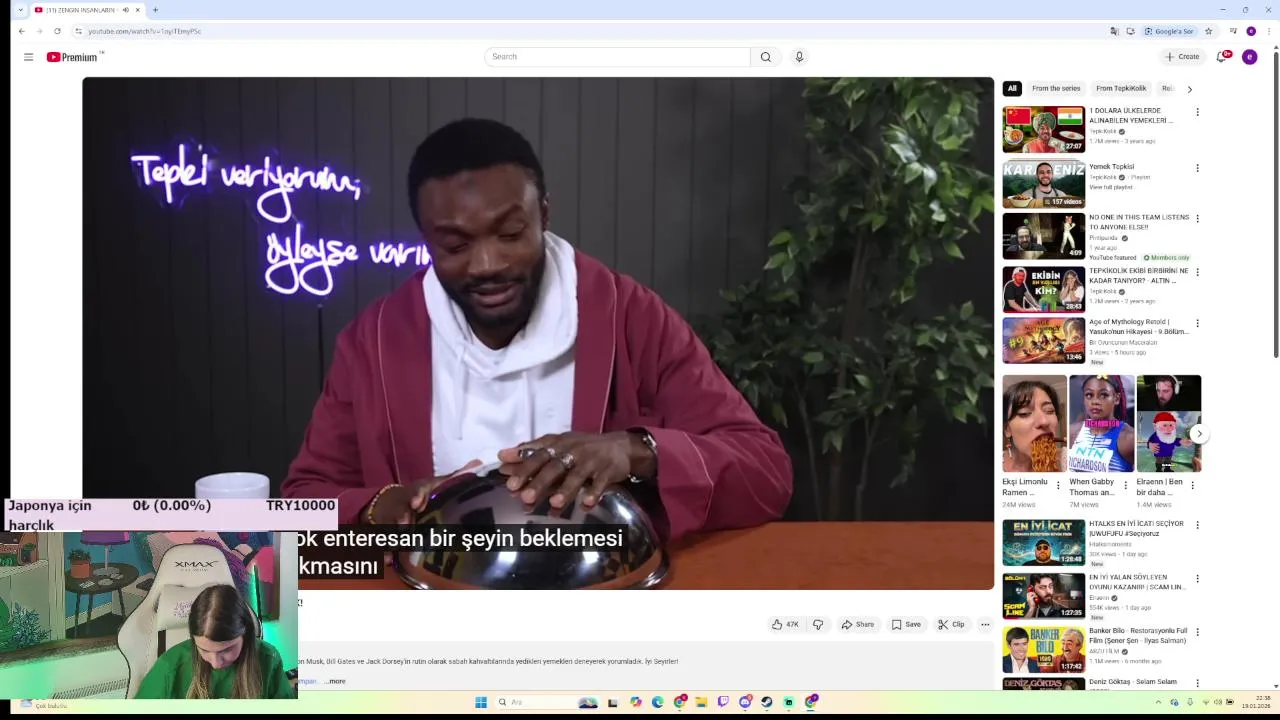Select the 'From TepkiKolik' chip
Viewport: 1280px width, 720px height.
[1121, 88]
